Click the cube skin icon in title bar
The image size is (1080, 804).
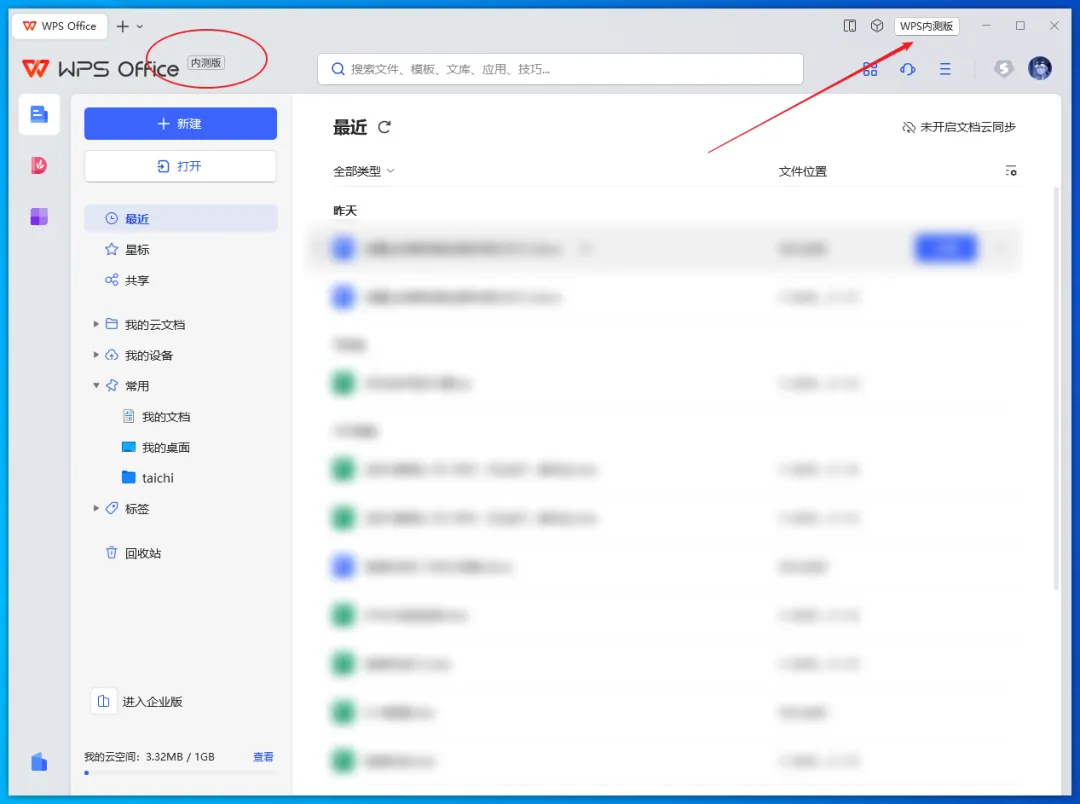click(x=877, y=26)
